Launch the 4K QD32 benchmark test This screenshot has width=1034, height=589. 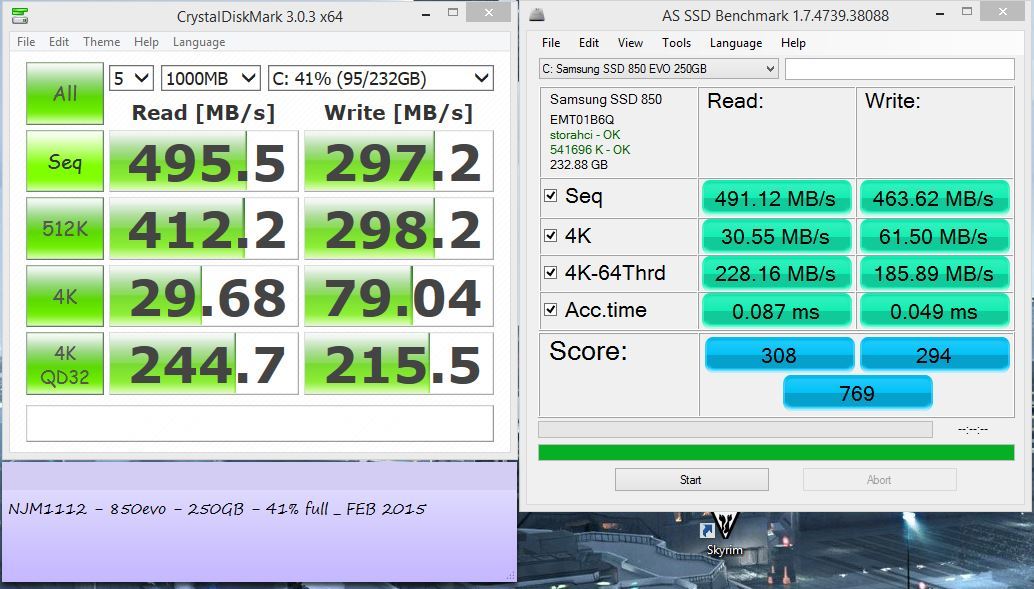click(65, 362)
